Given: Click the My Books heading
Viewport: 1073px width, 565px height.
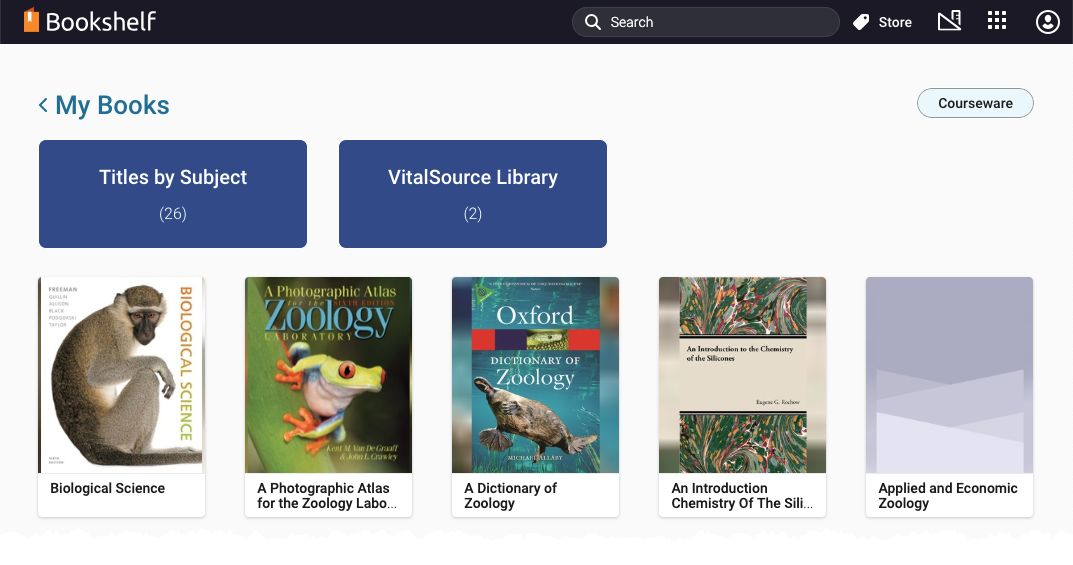Looking at the screenshot, I should (112, 105).
